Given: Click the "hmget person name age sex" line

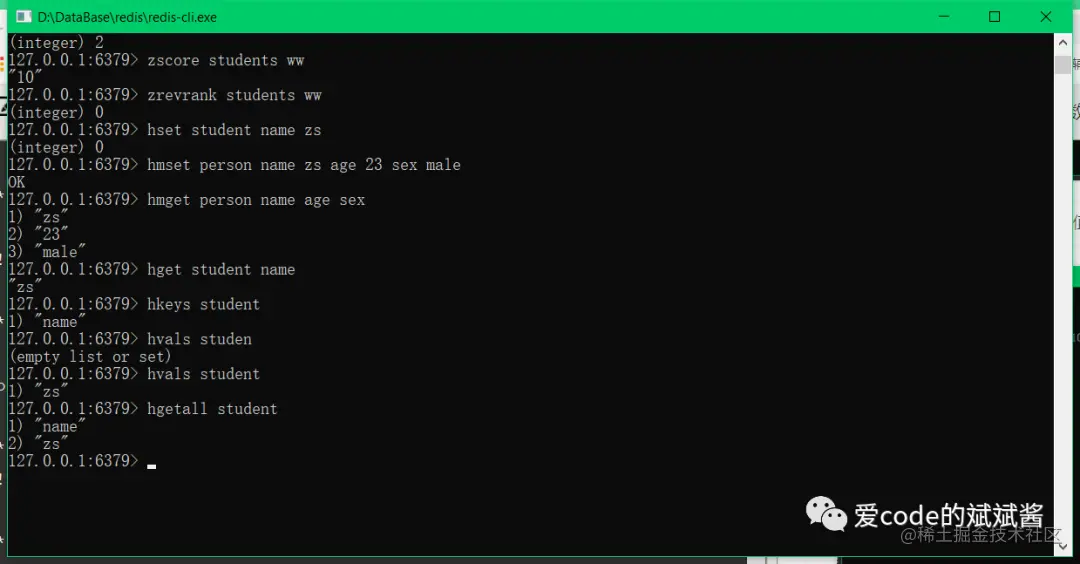Looking at the screenshot, I should (187, 200).
